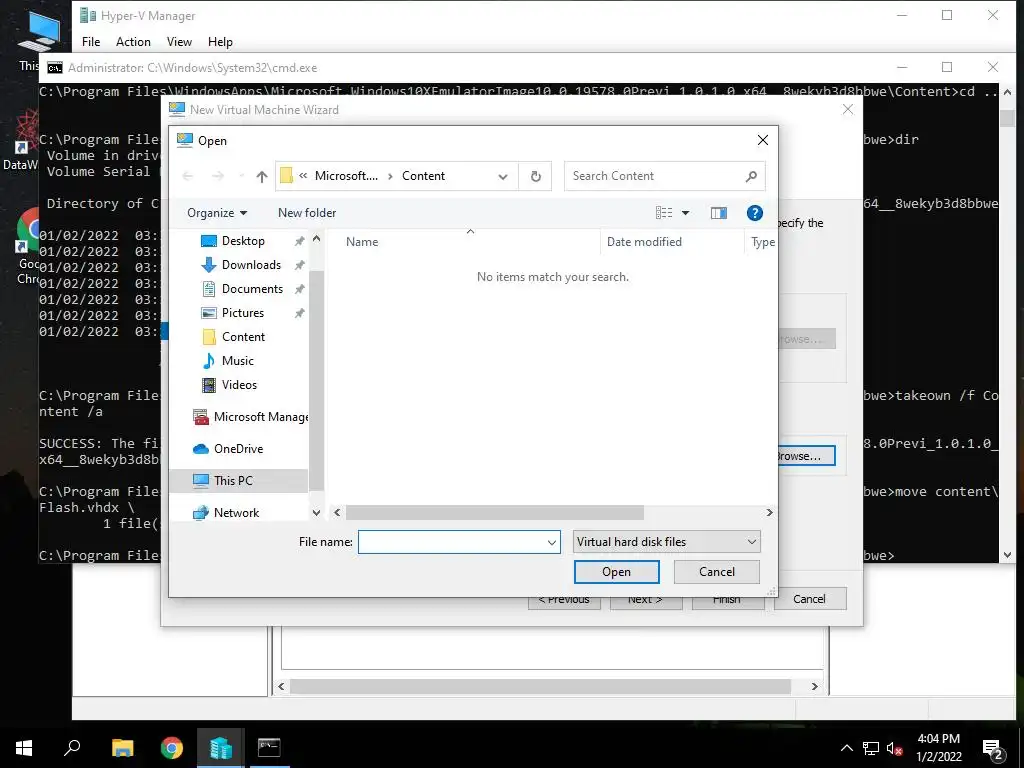The width and height of the screenshot is (1024, 768).
Task: Open Windows Start menu
Action: (24, 748)
